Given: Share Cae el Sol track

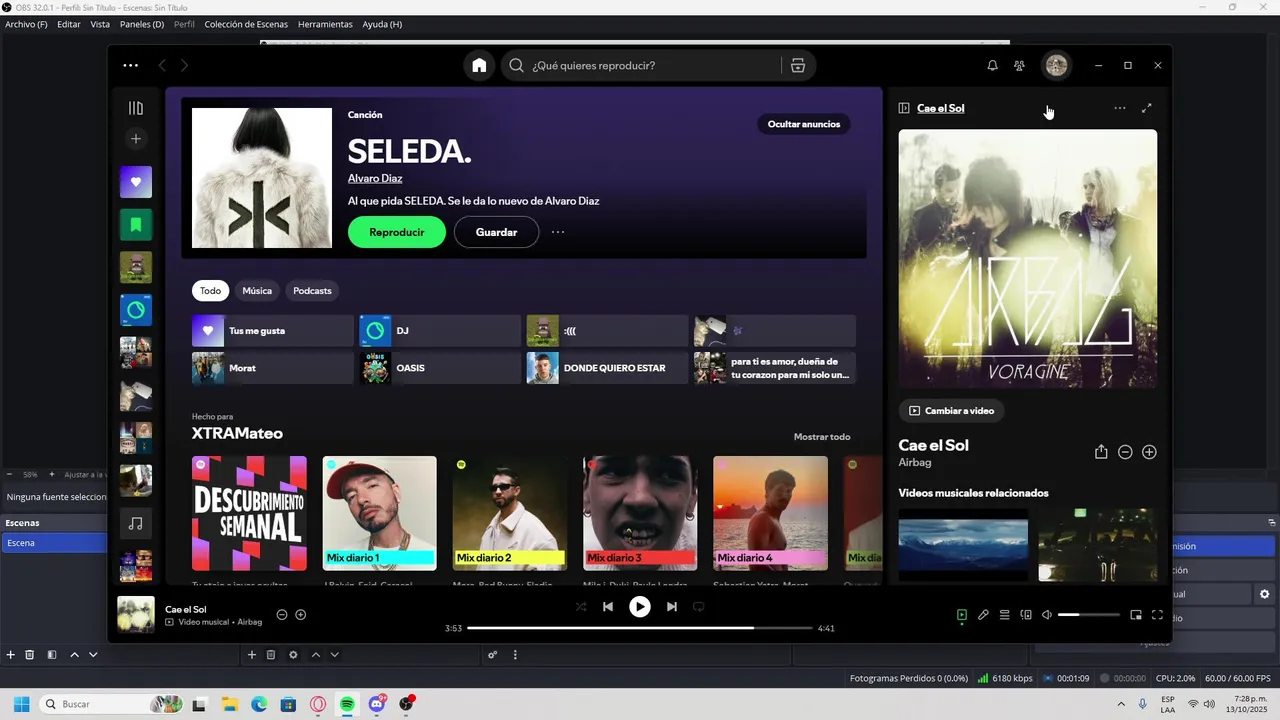Looking at the screenshot, I should 1101,452.
